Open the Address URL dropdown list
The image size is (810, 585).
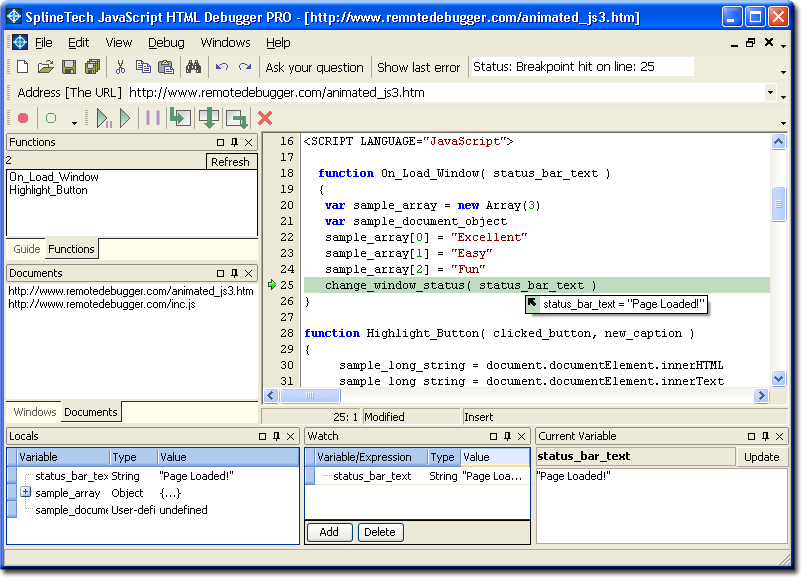pyautogui.click(x=770, y=93)
